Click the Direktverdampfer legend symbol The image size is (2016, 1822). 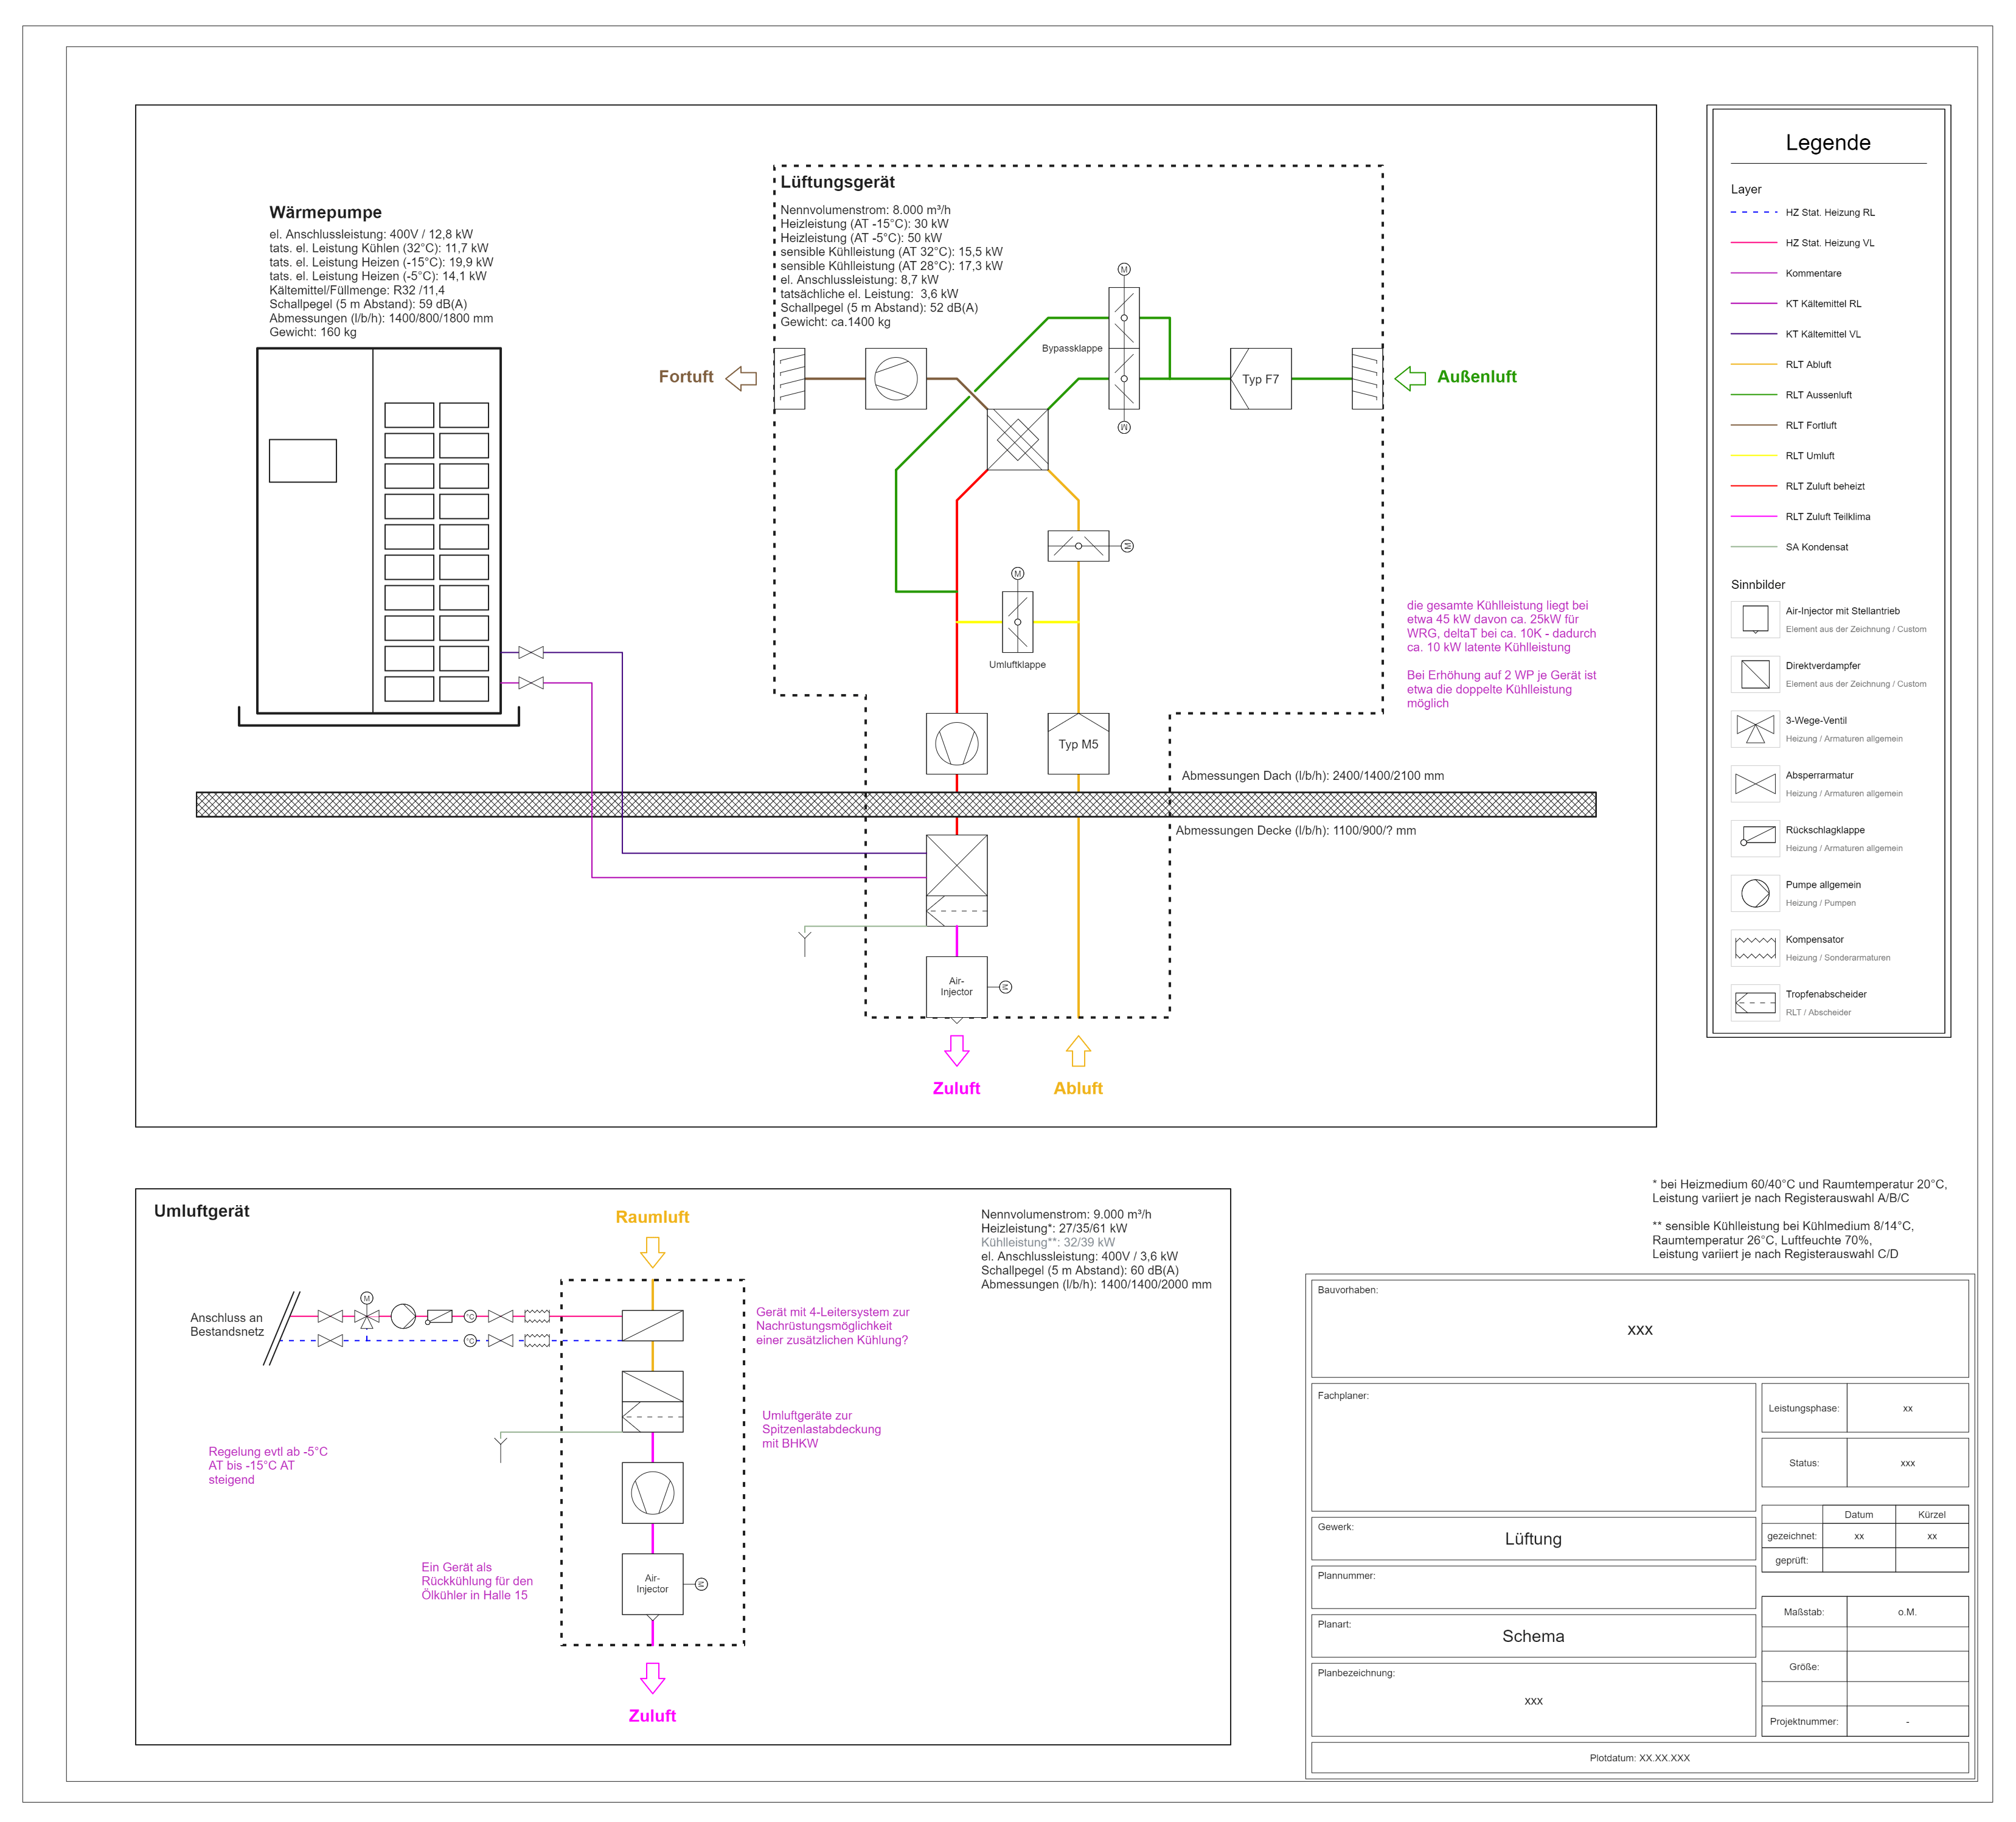[x=1755, y=674]
